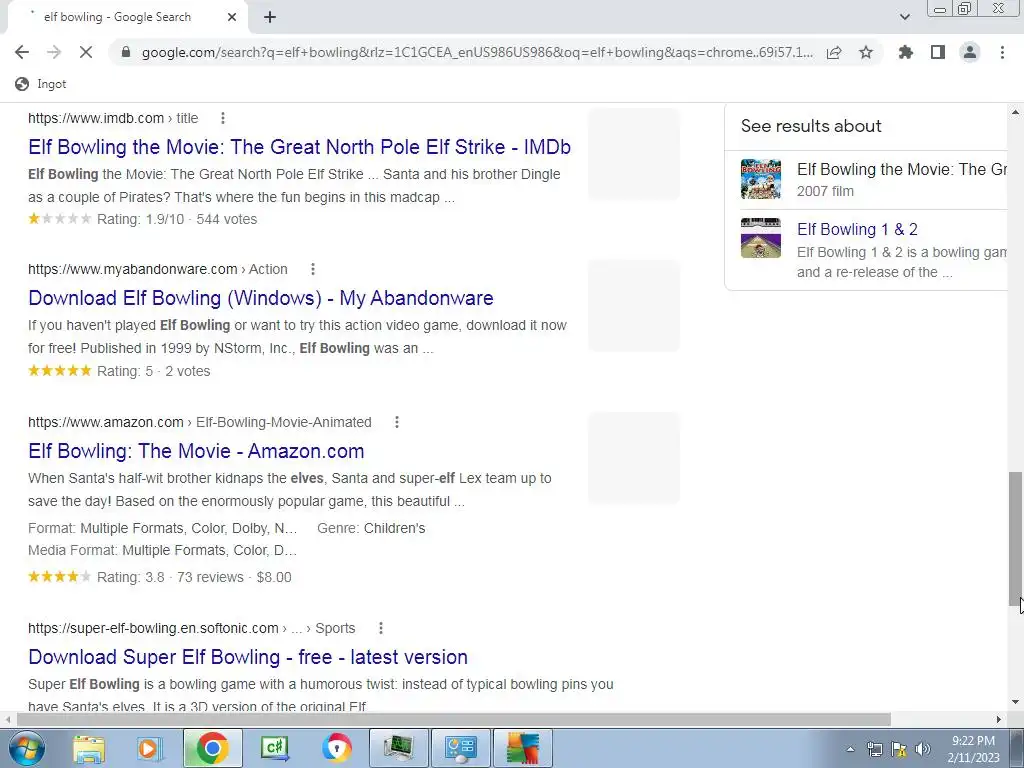Click the Rating 1.9/10 544 votes text
Viewport: 1024px width, 768px height.
click(x=177, y=219)
